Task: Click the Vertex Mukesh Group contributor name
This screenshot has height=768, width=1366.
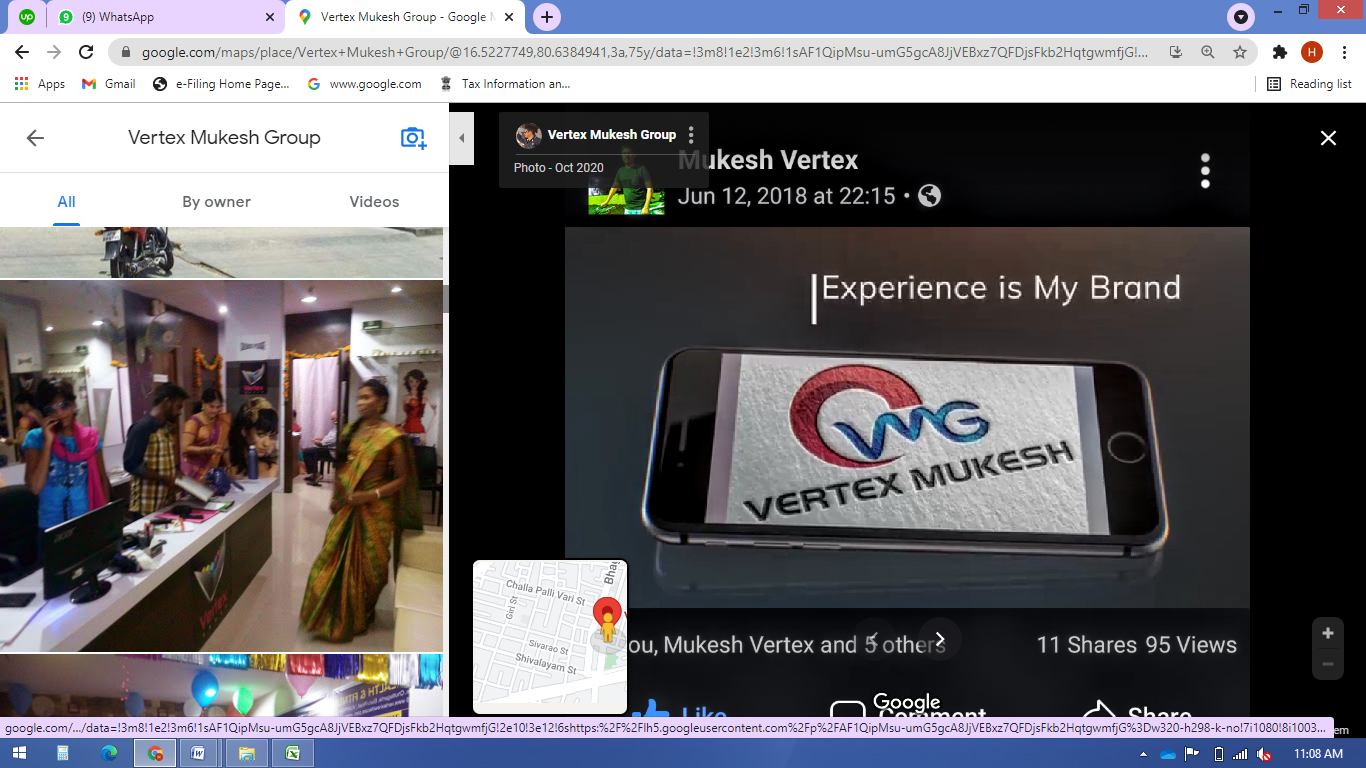Action: (x=612, y=135)
